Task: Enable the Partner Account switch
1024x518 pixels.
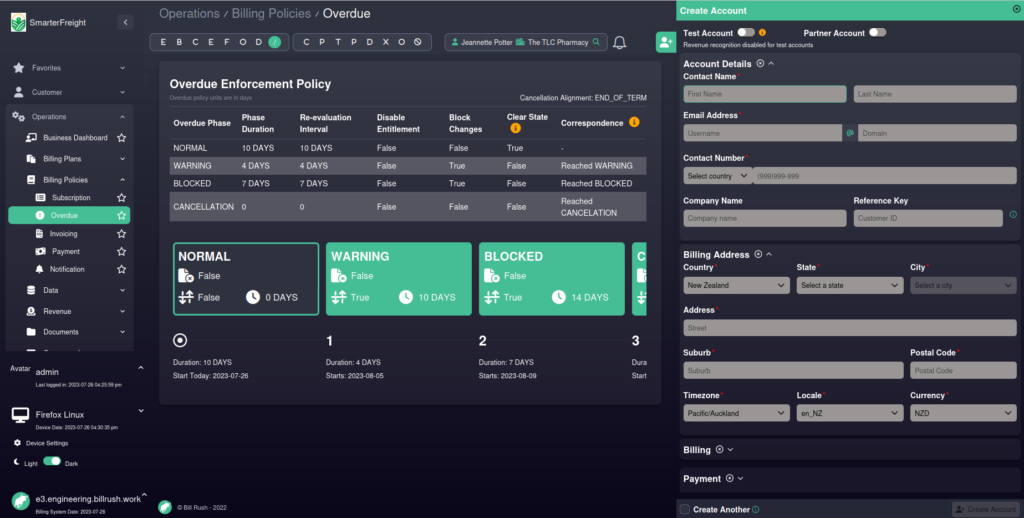Action: (877, 32)
